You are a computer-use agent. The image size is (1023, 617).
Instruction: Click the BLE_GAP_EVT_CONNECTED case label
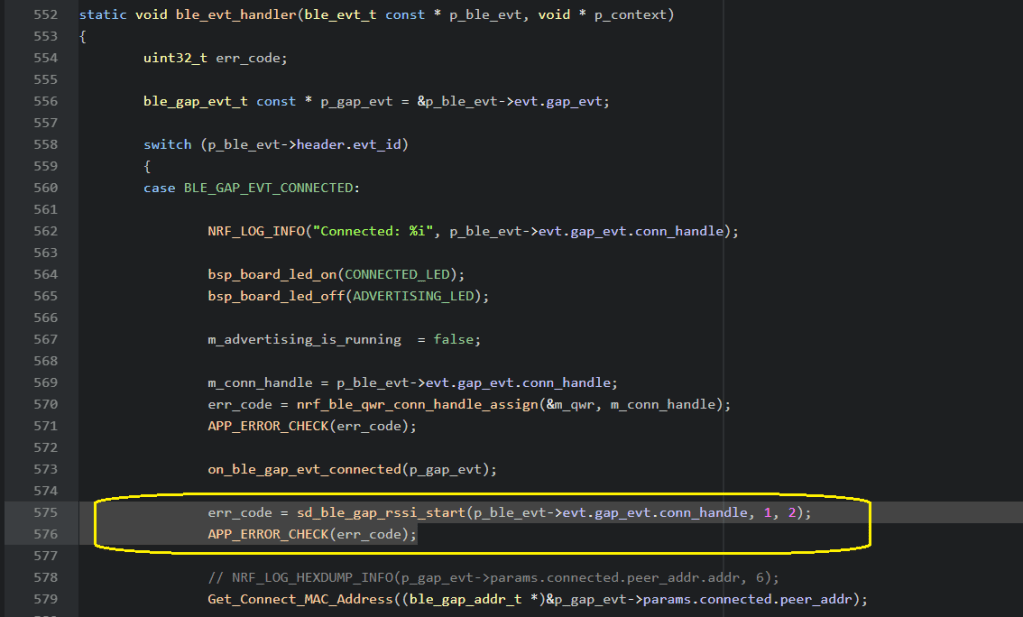pos(270,188)
